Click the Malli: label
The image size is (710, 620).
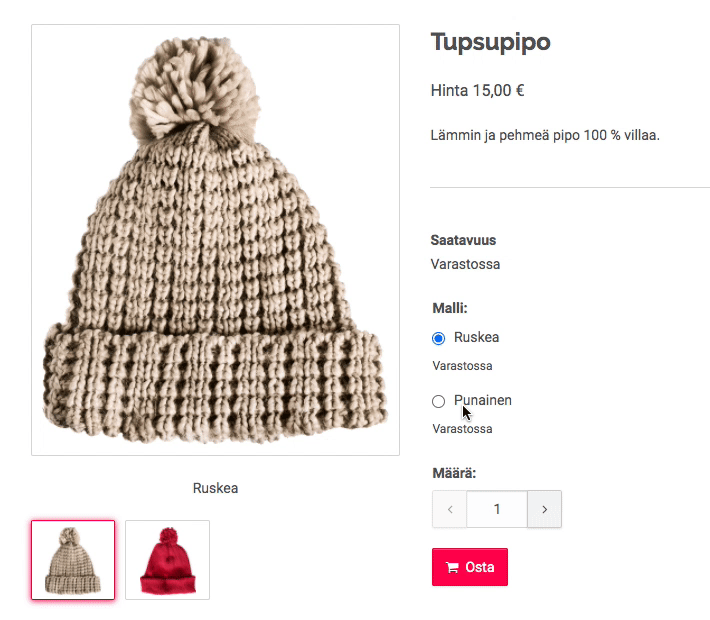450,308
